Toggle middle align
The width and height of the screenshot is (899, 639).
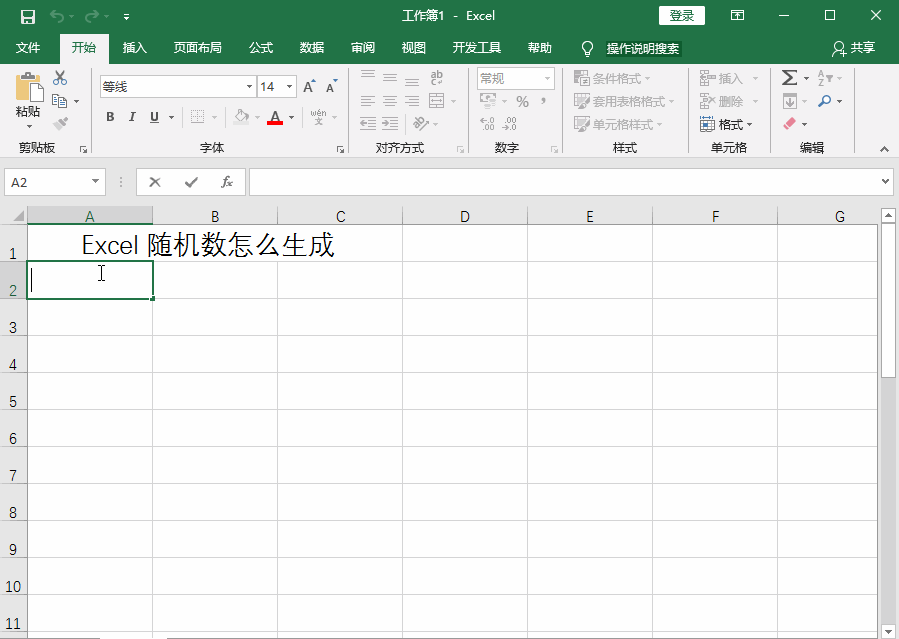pos(390,77)
